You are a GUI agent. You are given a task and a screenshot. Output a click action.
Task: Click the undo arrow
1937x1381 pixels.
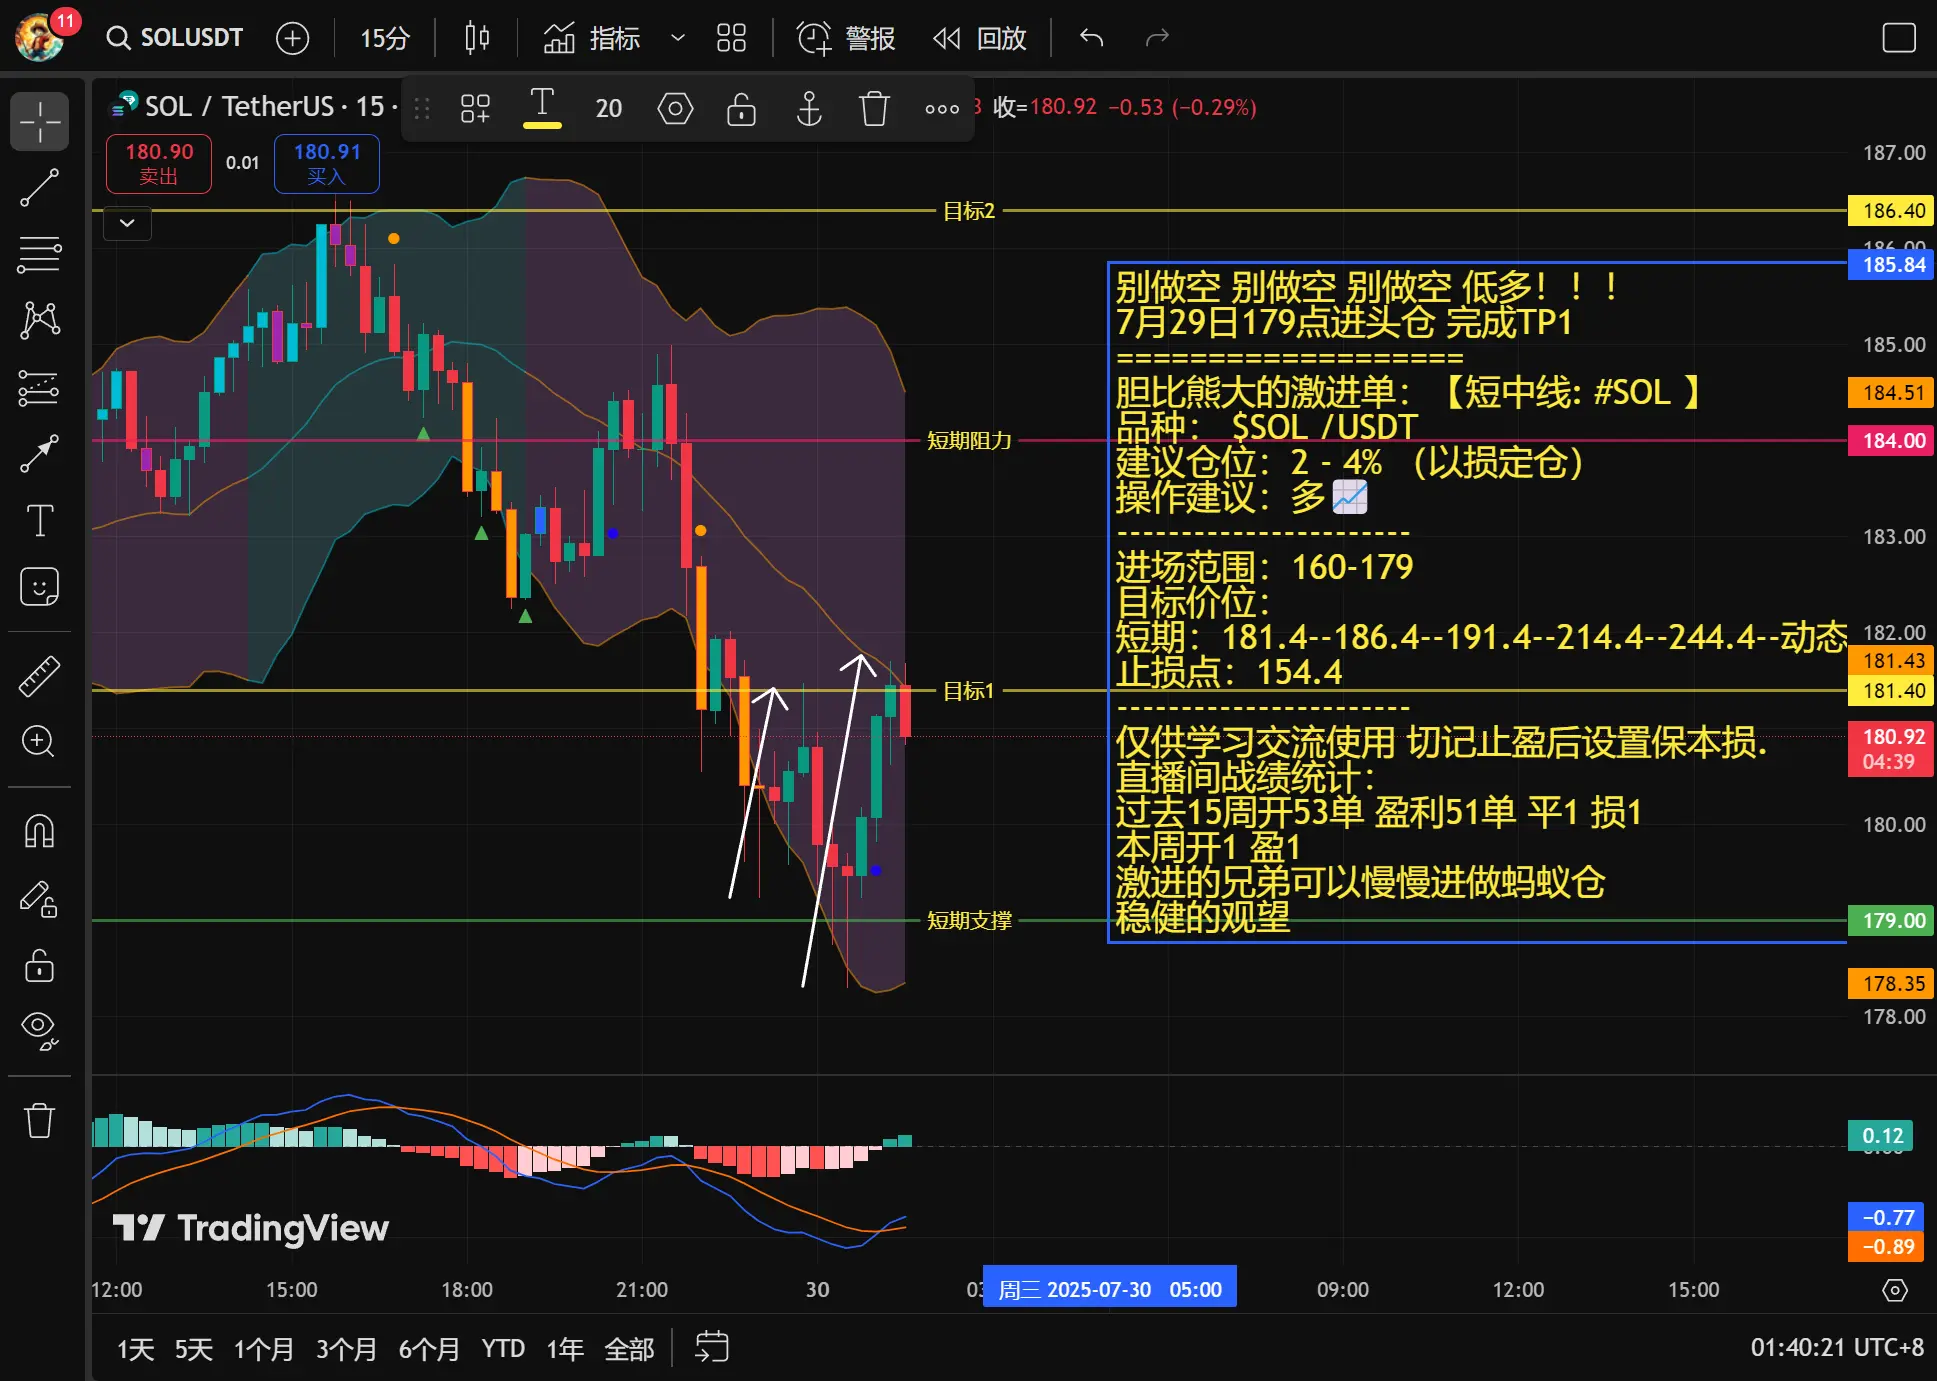click(1091, 38)
